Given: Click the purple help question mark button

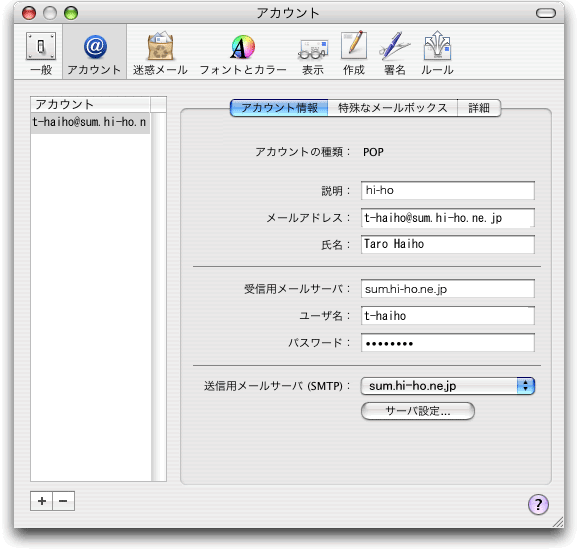Looking at the screenshot, I should coord(538,504).
